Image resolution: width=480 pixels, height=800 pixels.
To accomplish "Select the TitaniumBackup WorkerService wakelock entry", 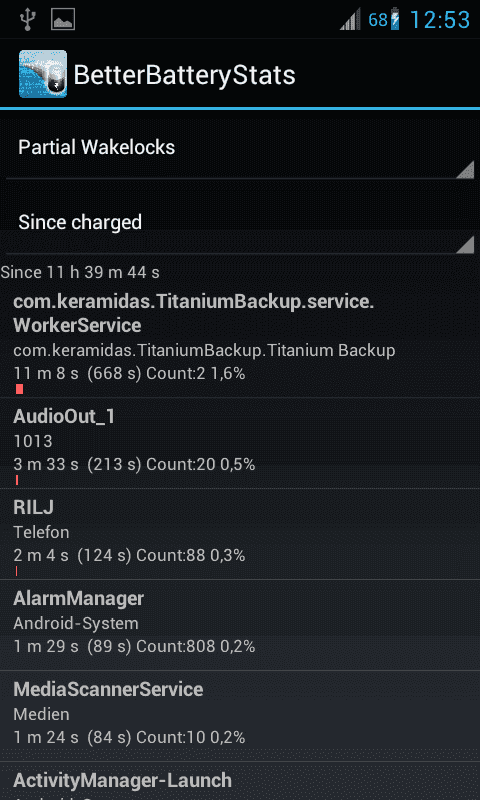I will pos(240,340).
